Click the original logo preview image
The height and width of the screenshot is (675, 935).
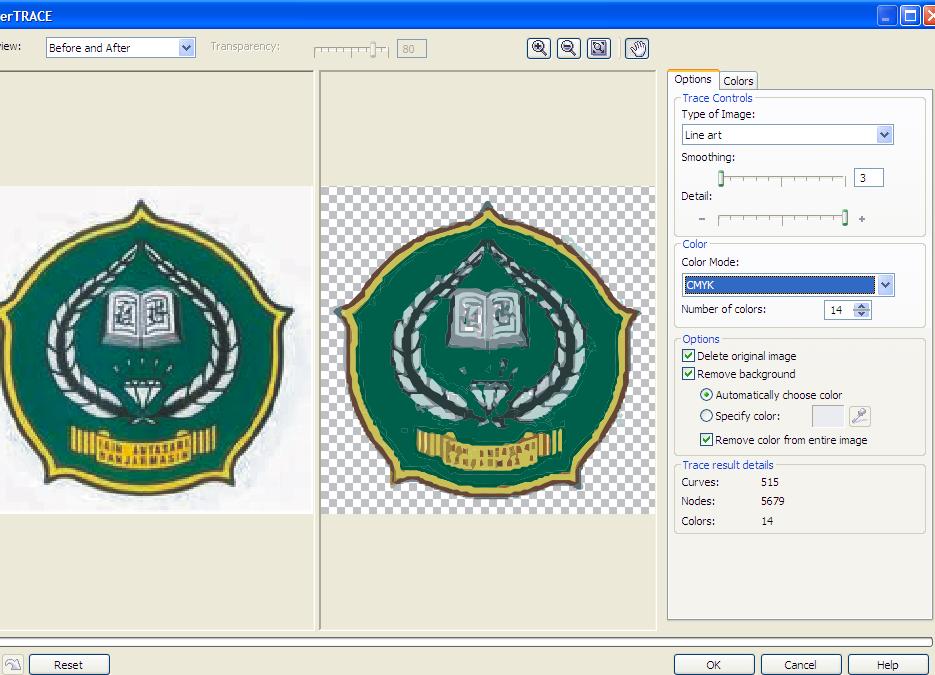pos(156,350)
